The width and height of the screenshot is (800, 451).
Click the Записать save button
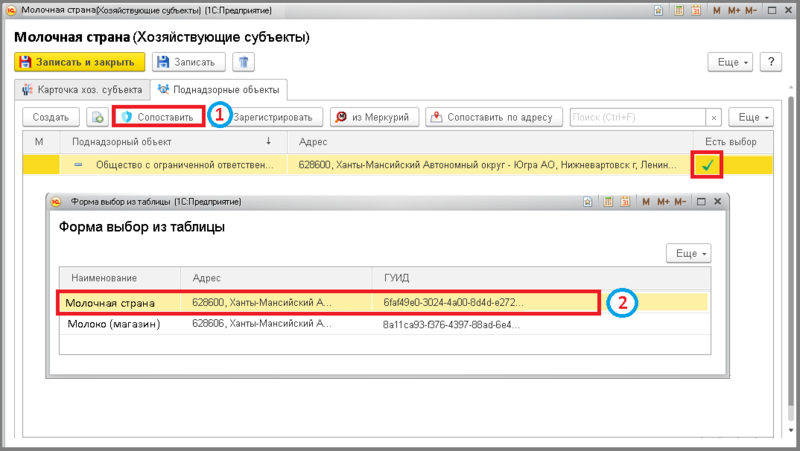(188, 62)
